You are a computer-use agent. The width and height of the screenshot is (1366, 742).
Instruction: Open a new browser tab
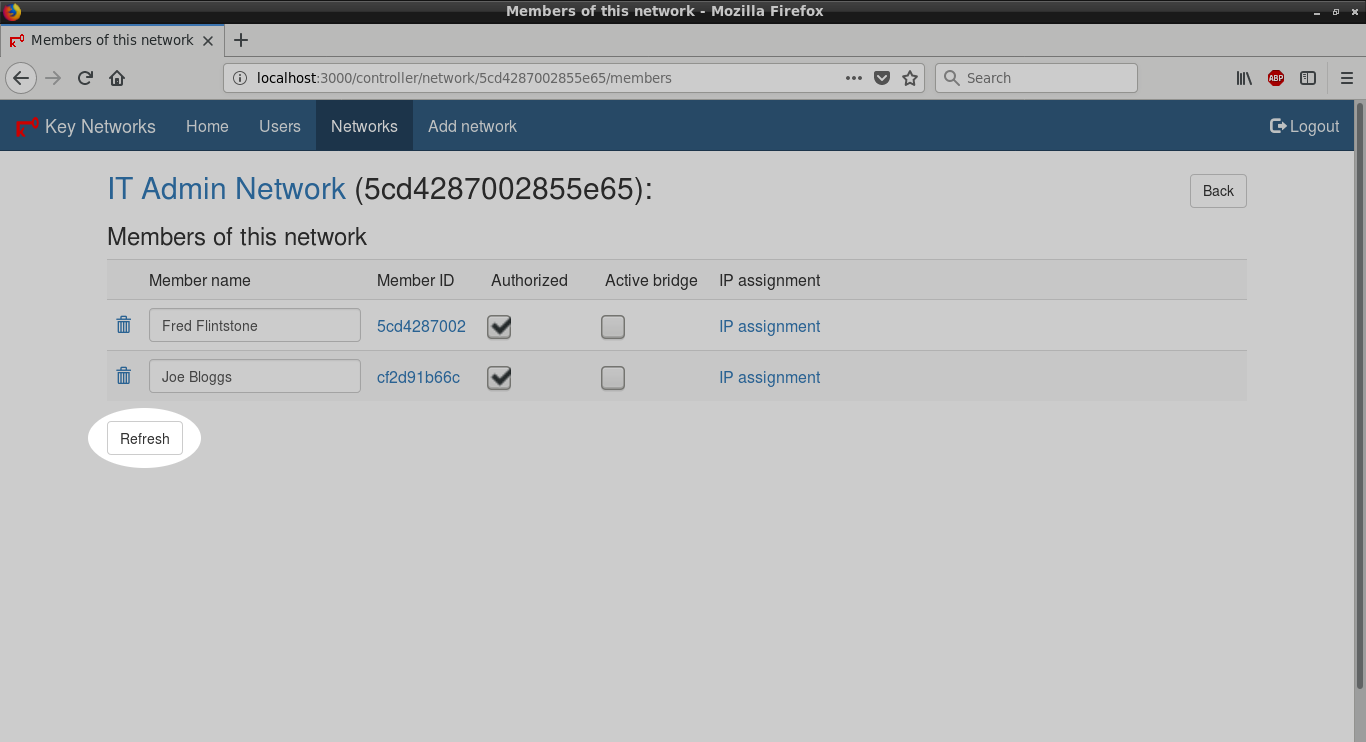(x=240, y=40)
